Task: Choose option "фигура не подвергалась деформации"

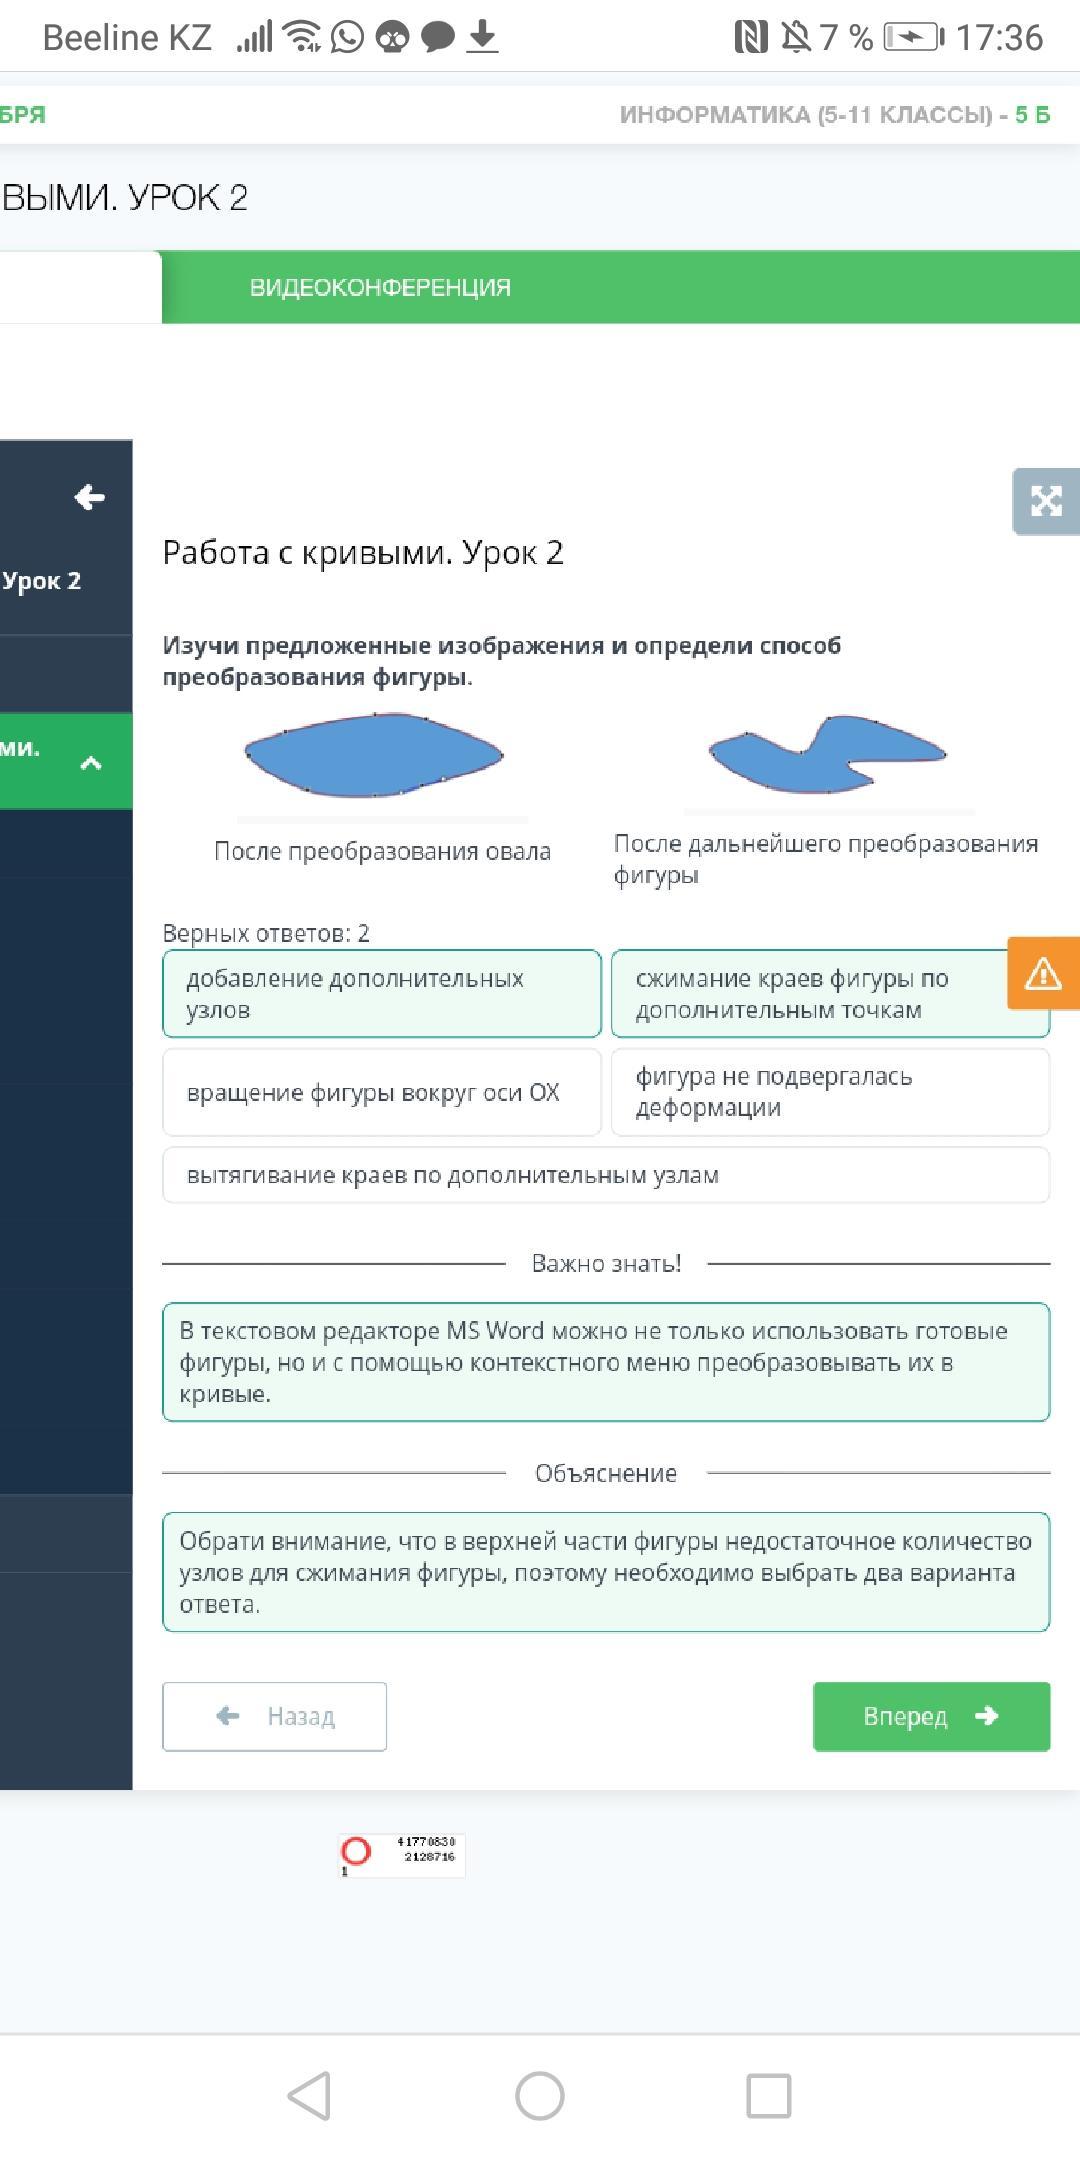Action: pyautogui.click(x=830, y=1092)
